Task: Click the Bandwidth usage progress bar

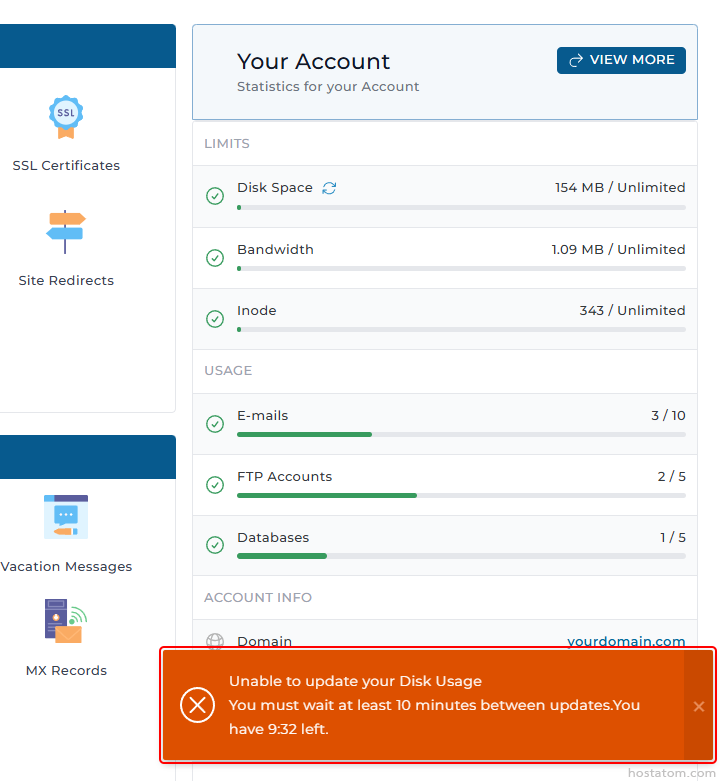Action: [x=461, y=268]
